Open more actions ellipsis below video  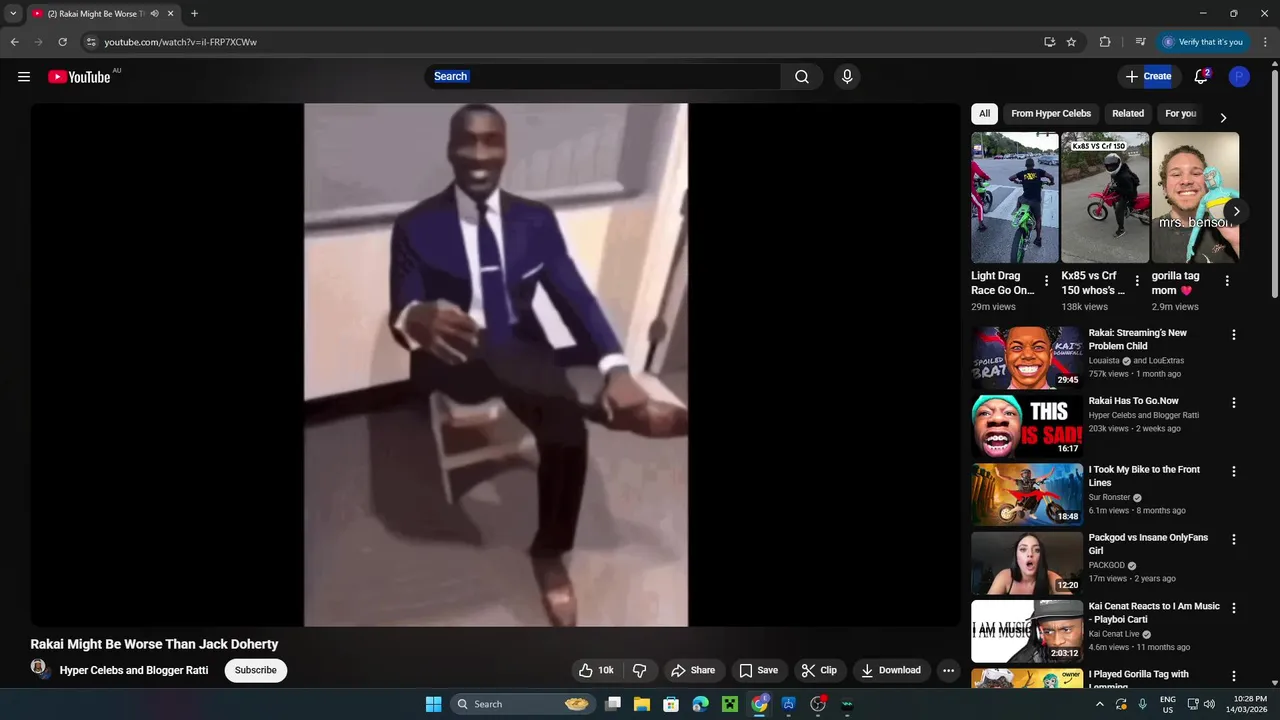pos(948,670)
